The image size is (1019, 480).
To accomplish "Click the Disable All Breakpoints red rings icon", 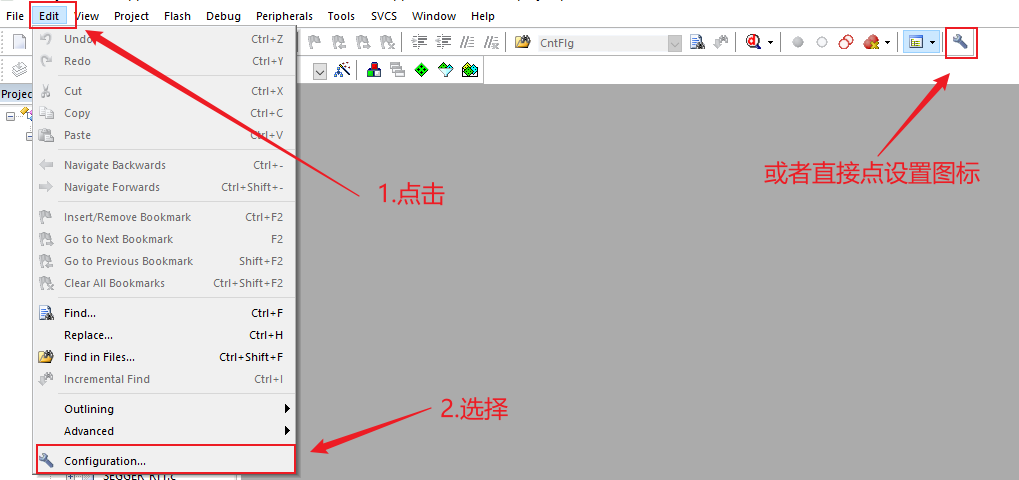I will click(845, 43).
